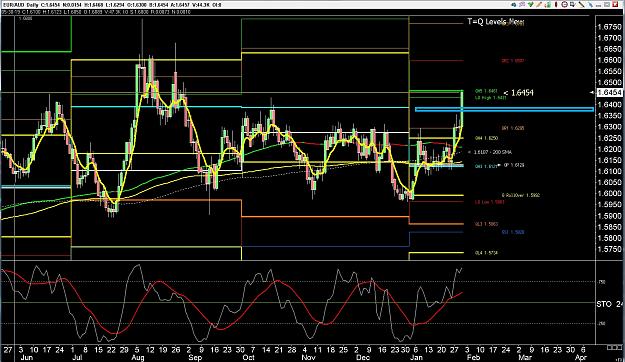Click the green figure icon in toolbar
Screen dimensions: 625x362
(x=548, y=5)
